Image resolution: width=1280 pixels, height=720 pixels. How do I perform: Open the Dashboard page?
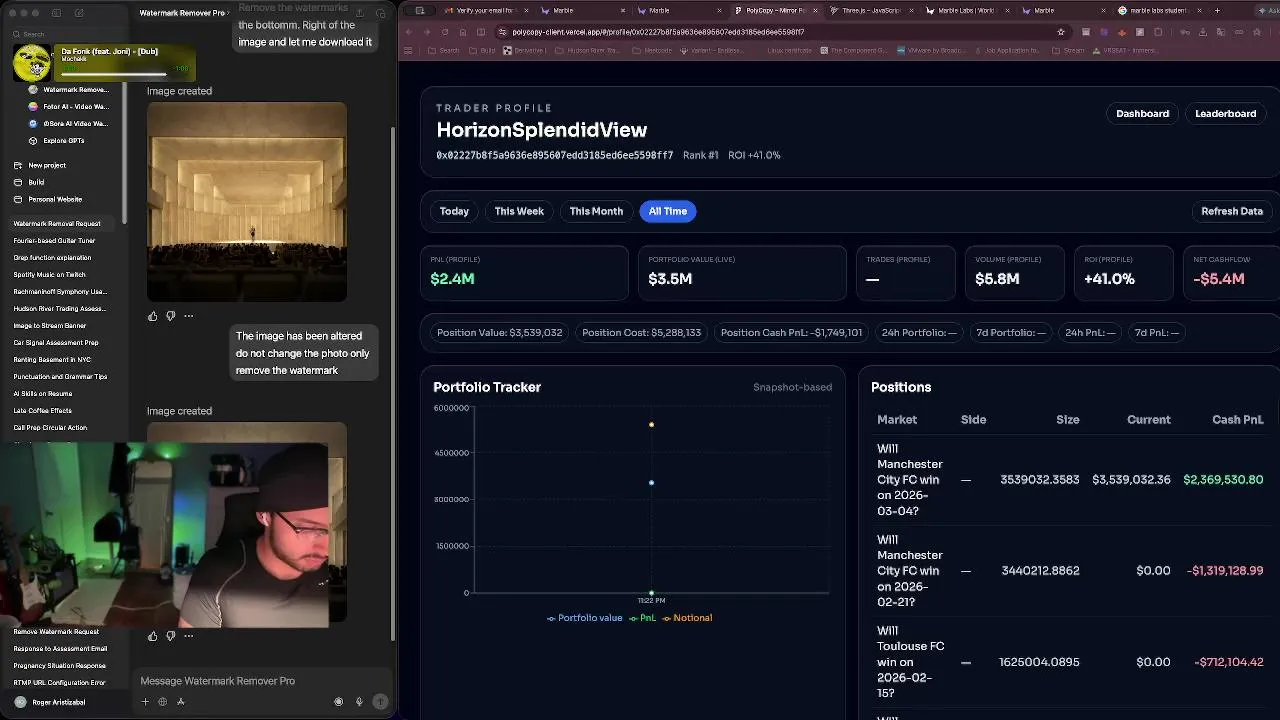click(x=1142, y=114)
